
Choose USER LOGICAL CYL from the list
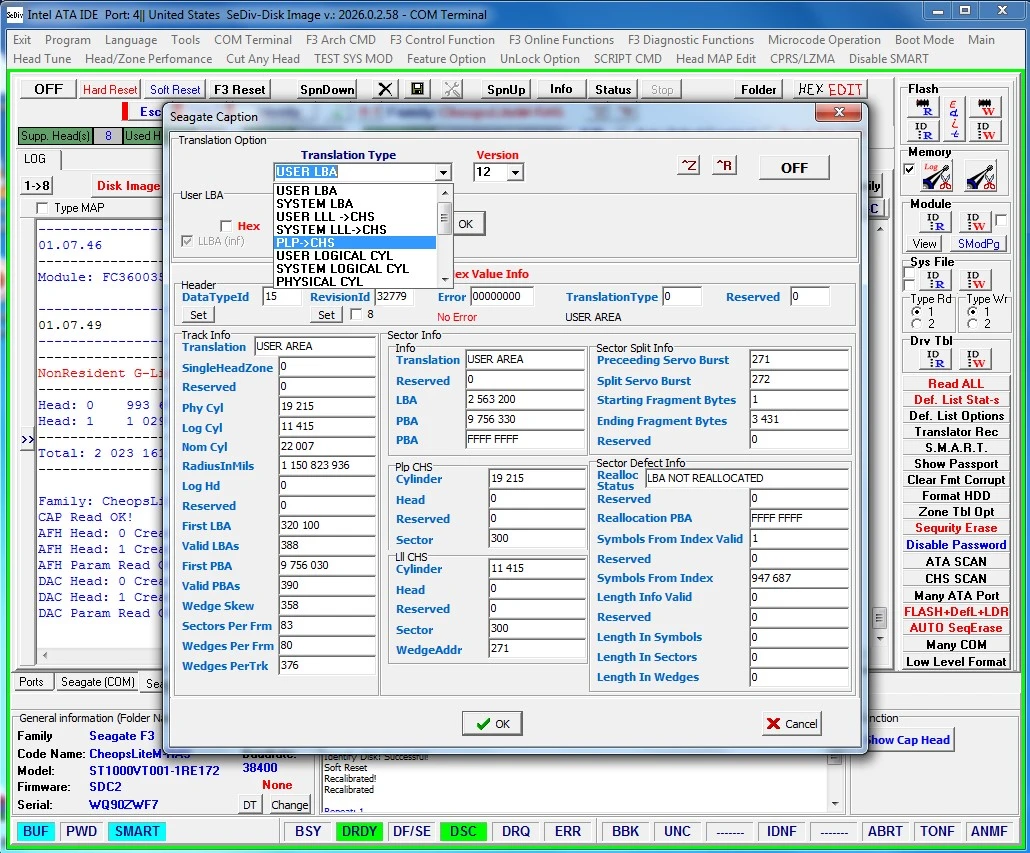tap(355, 255)
